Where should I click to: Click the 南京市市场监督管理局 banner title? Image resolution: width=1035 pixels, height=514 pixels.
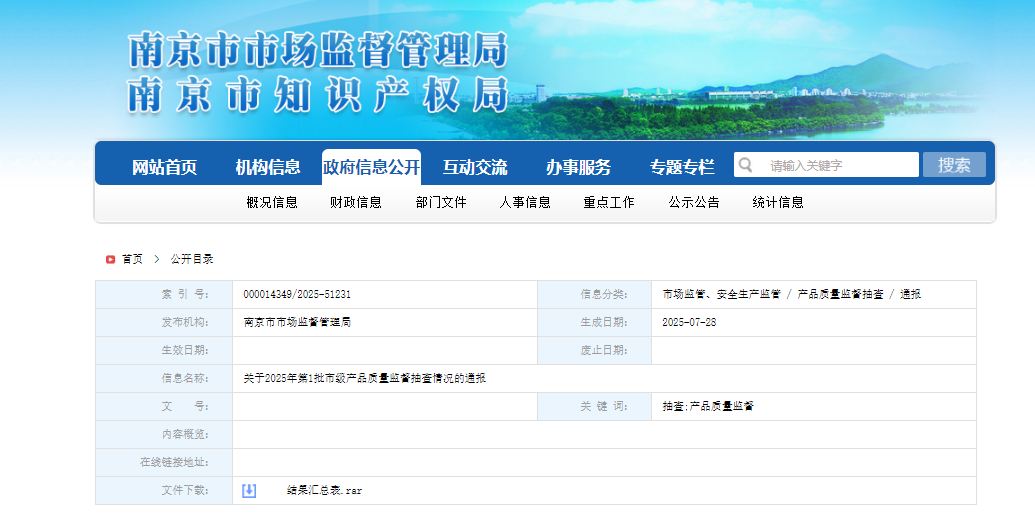click(x=318, y=50)
